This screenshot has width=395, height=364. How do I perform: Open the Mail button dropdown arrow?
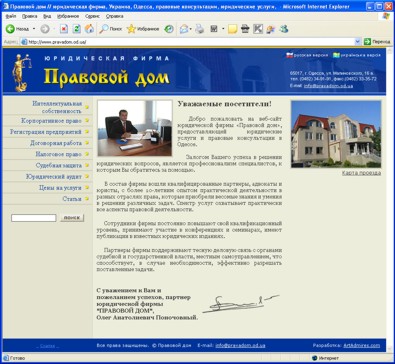(x=190, y=29)
